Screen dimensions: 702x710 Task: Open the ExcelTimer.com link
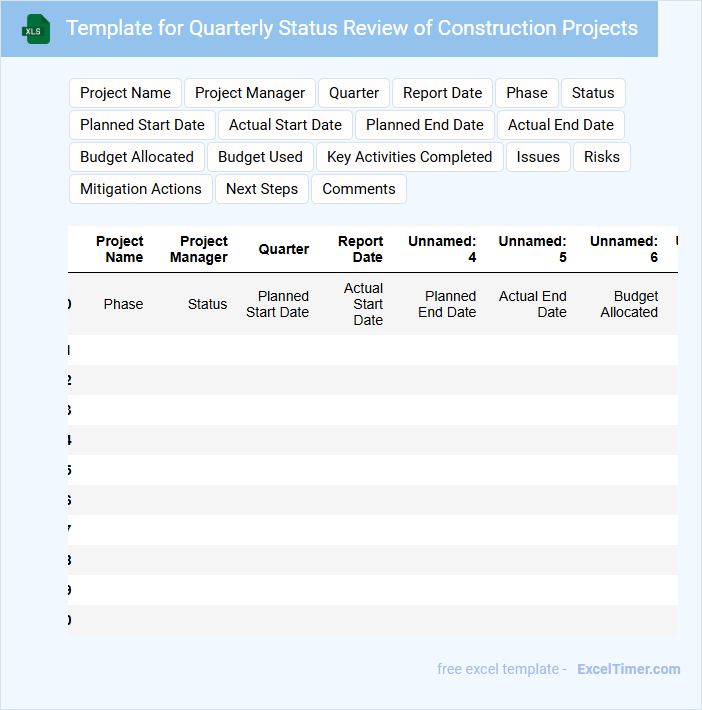coord(628,669)
